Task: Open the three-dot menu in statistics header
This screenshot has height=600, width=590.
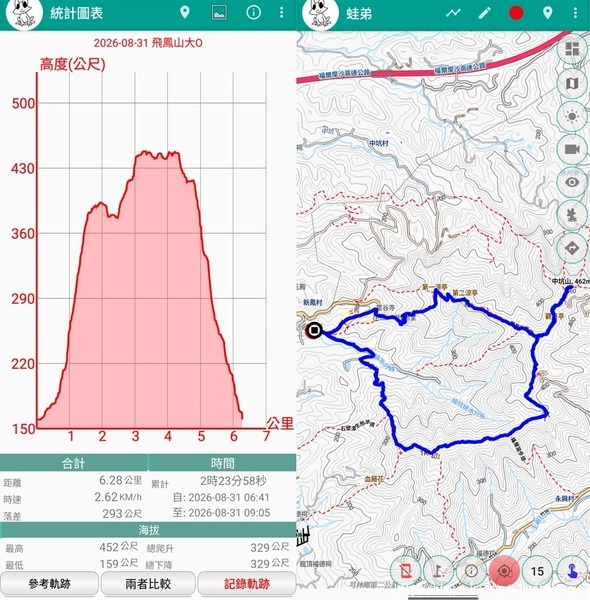Action: [282, 13]
